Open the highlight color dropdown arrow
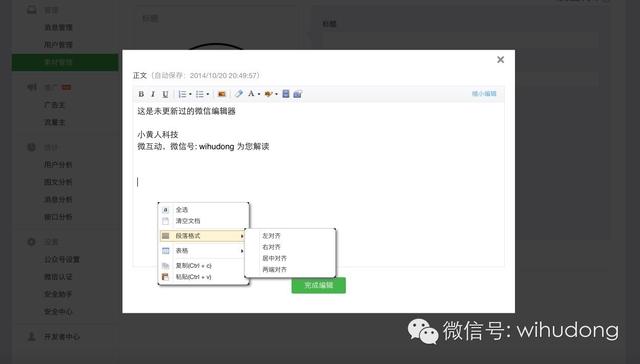The image size is (640, 364). tap(276, 94)
